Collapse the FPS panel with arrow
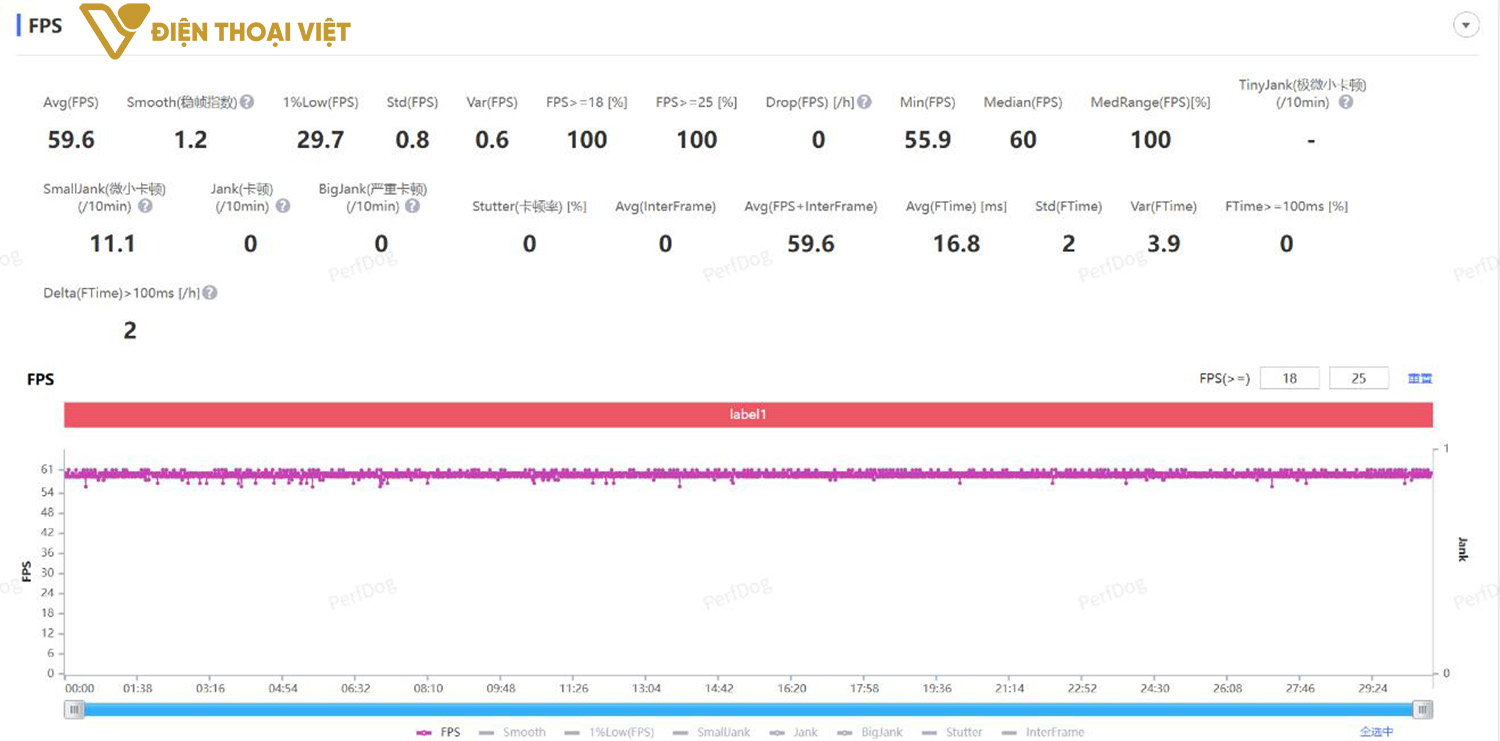 1466,26
